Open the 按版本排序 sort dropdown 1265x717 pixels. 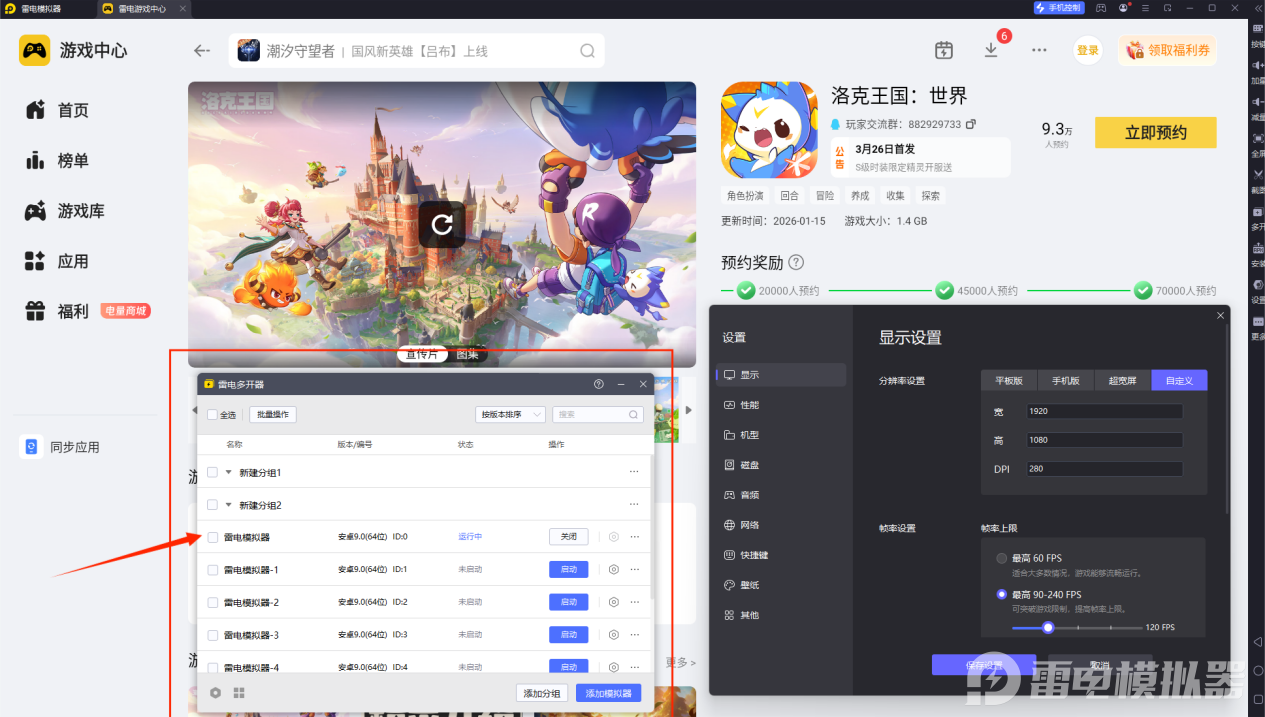510,414
